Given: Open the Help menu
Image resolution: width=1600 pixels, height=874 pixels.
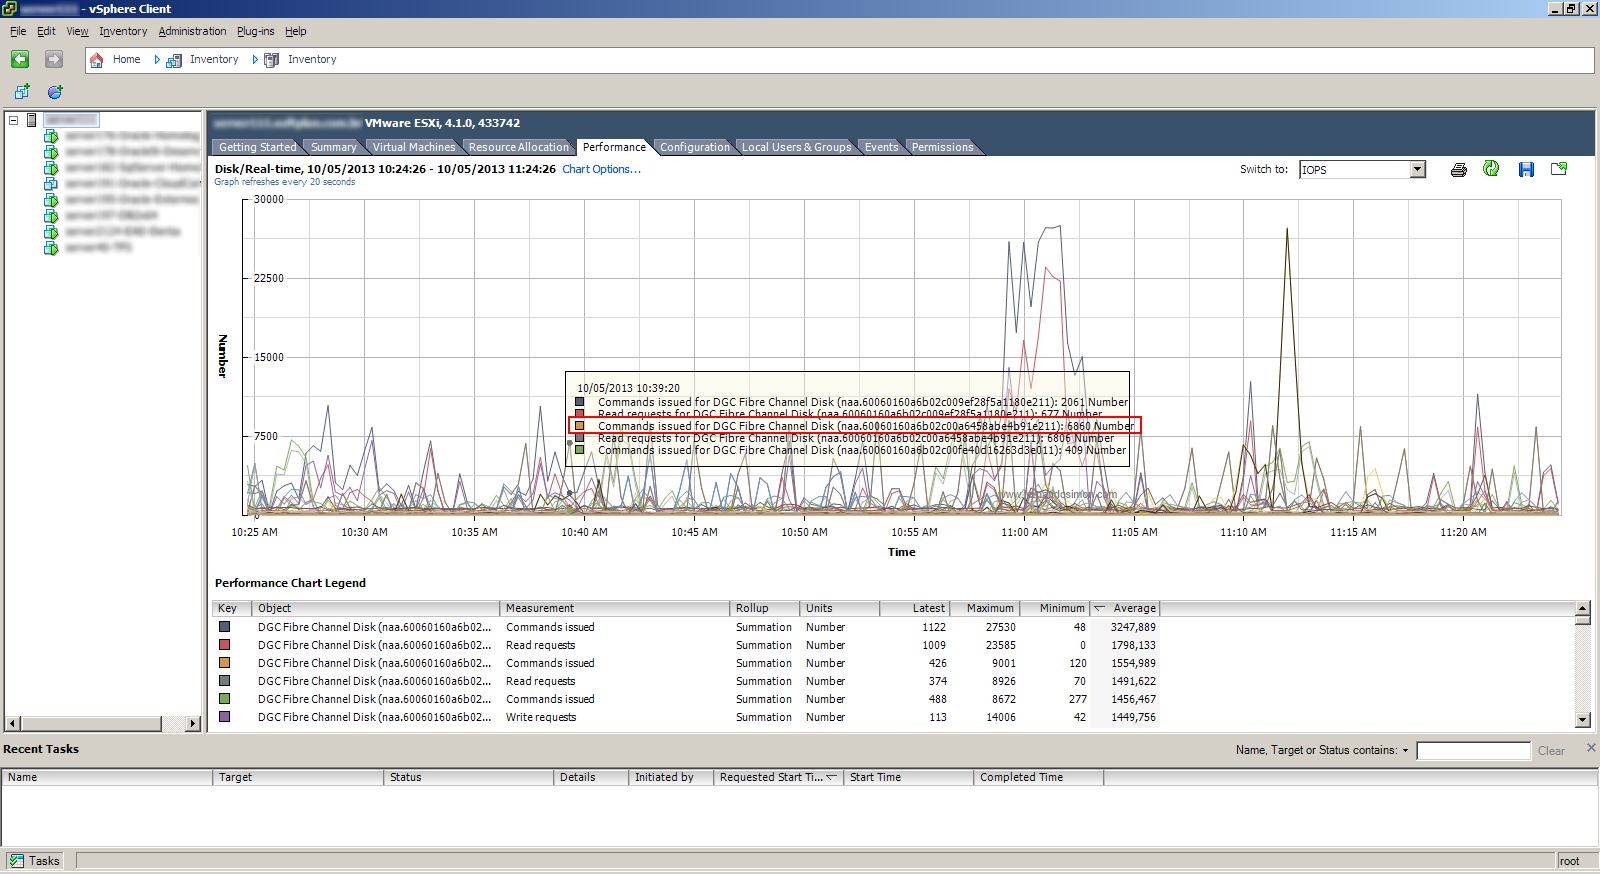Looking at the screenshot, I should pyautogui.click(x=295, y=31).
